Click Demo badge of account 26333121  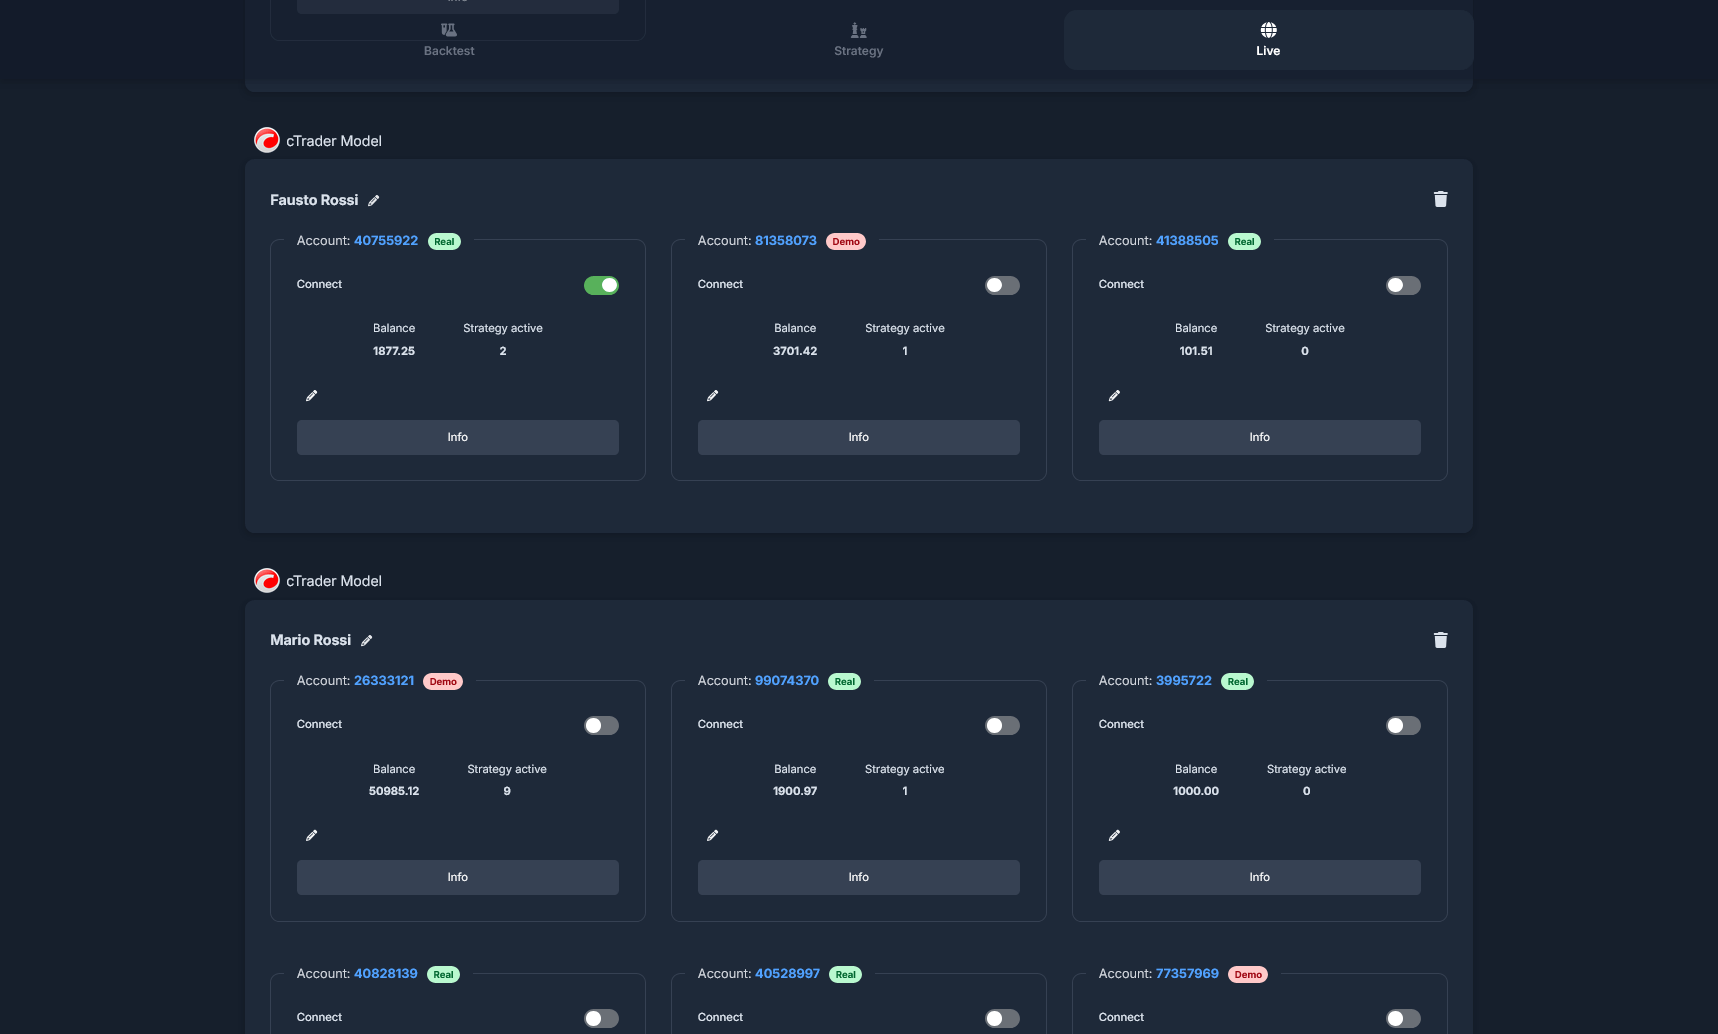click(443, 682)
